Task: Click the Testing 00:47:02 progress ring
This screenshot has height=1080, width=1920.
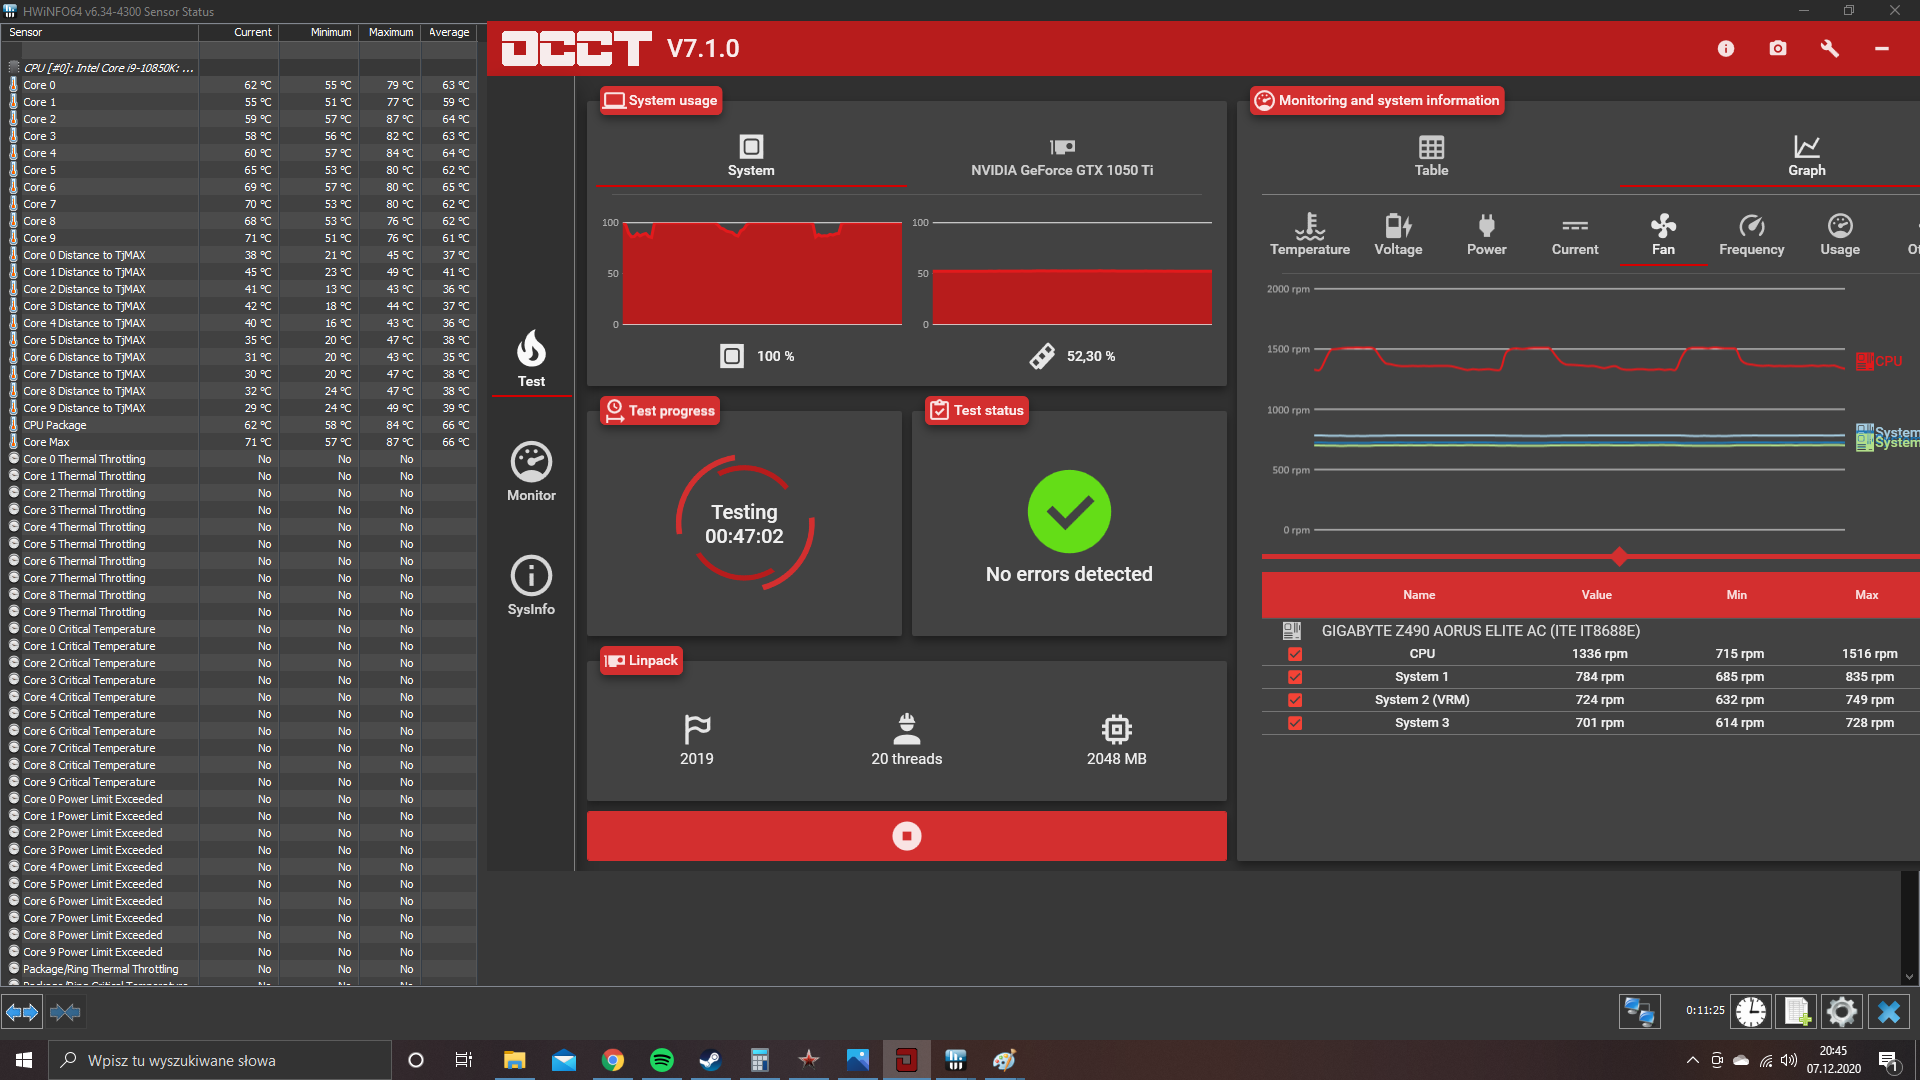Action: point(744,523)
